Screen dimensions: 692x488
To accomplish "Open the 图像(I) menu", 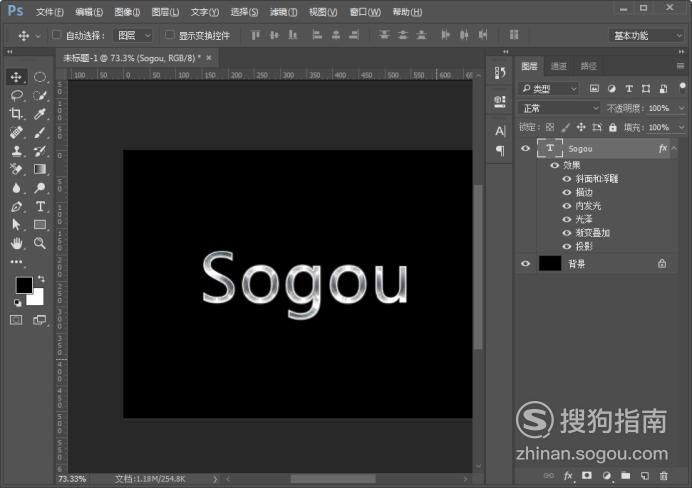I will click(x=127, y=12).
